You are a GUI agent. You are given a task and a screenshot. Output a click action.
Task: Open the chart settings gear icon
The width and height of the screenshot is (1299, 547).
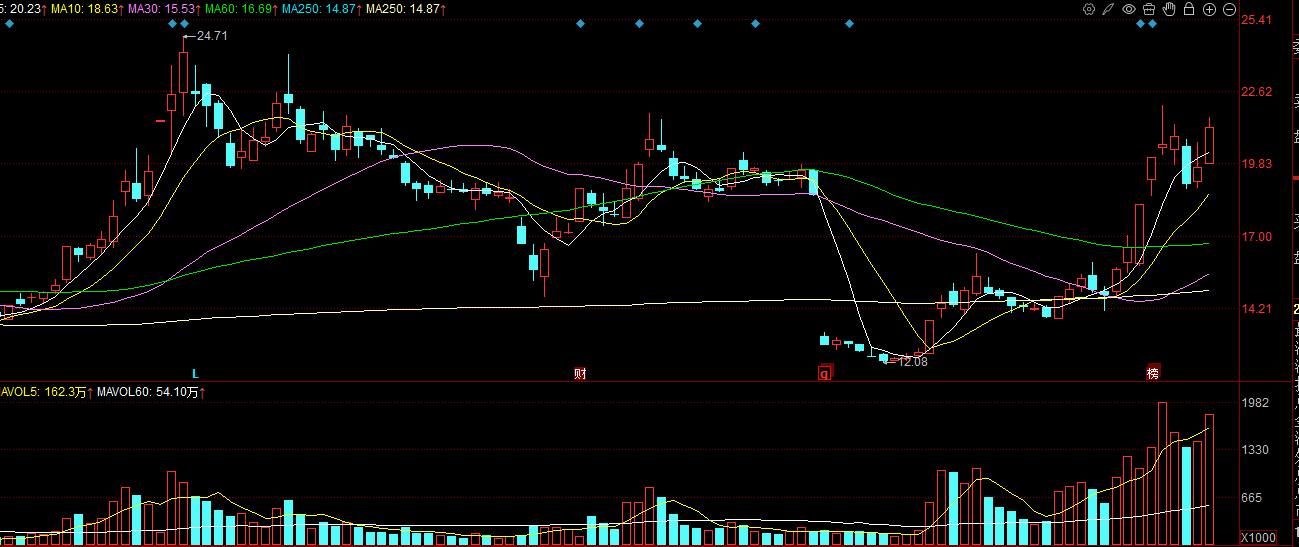click(1089, 9)
